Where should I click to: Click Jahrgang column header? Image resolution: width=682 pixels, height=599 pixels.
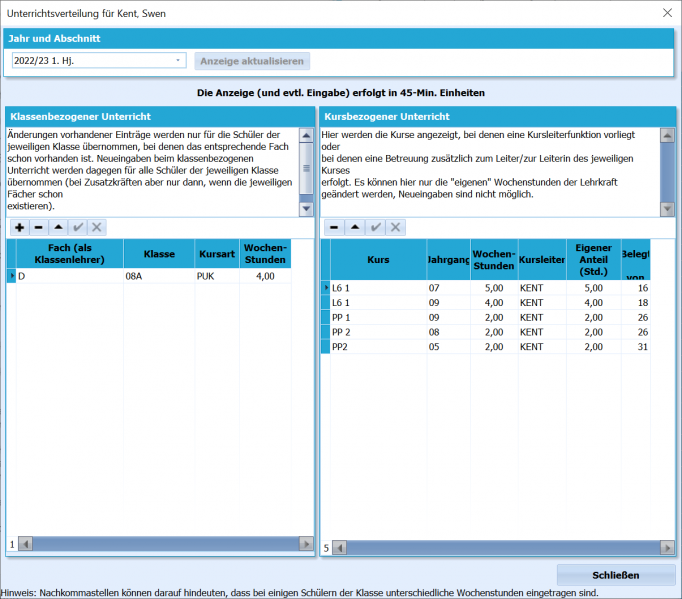tap(448, 260)
